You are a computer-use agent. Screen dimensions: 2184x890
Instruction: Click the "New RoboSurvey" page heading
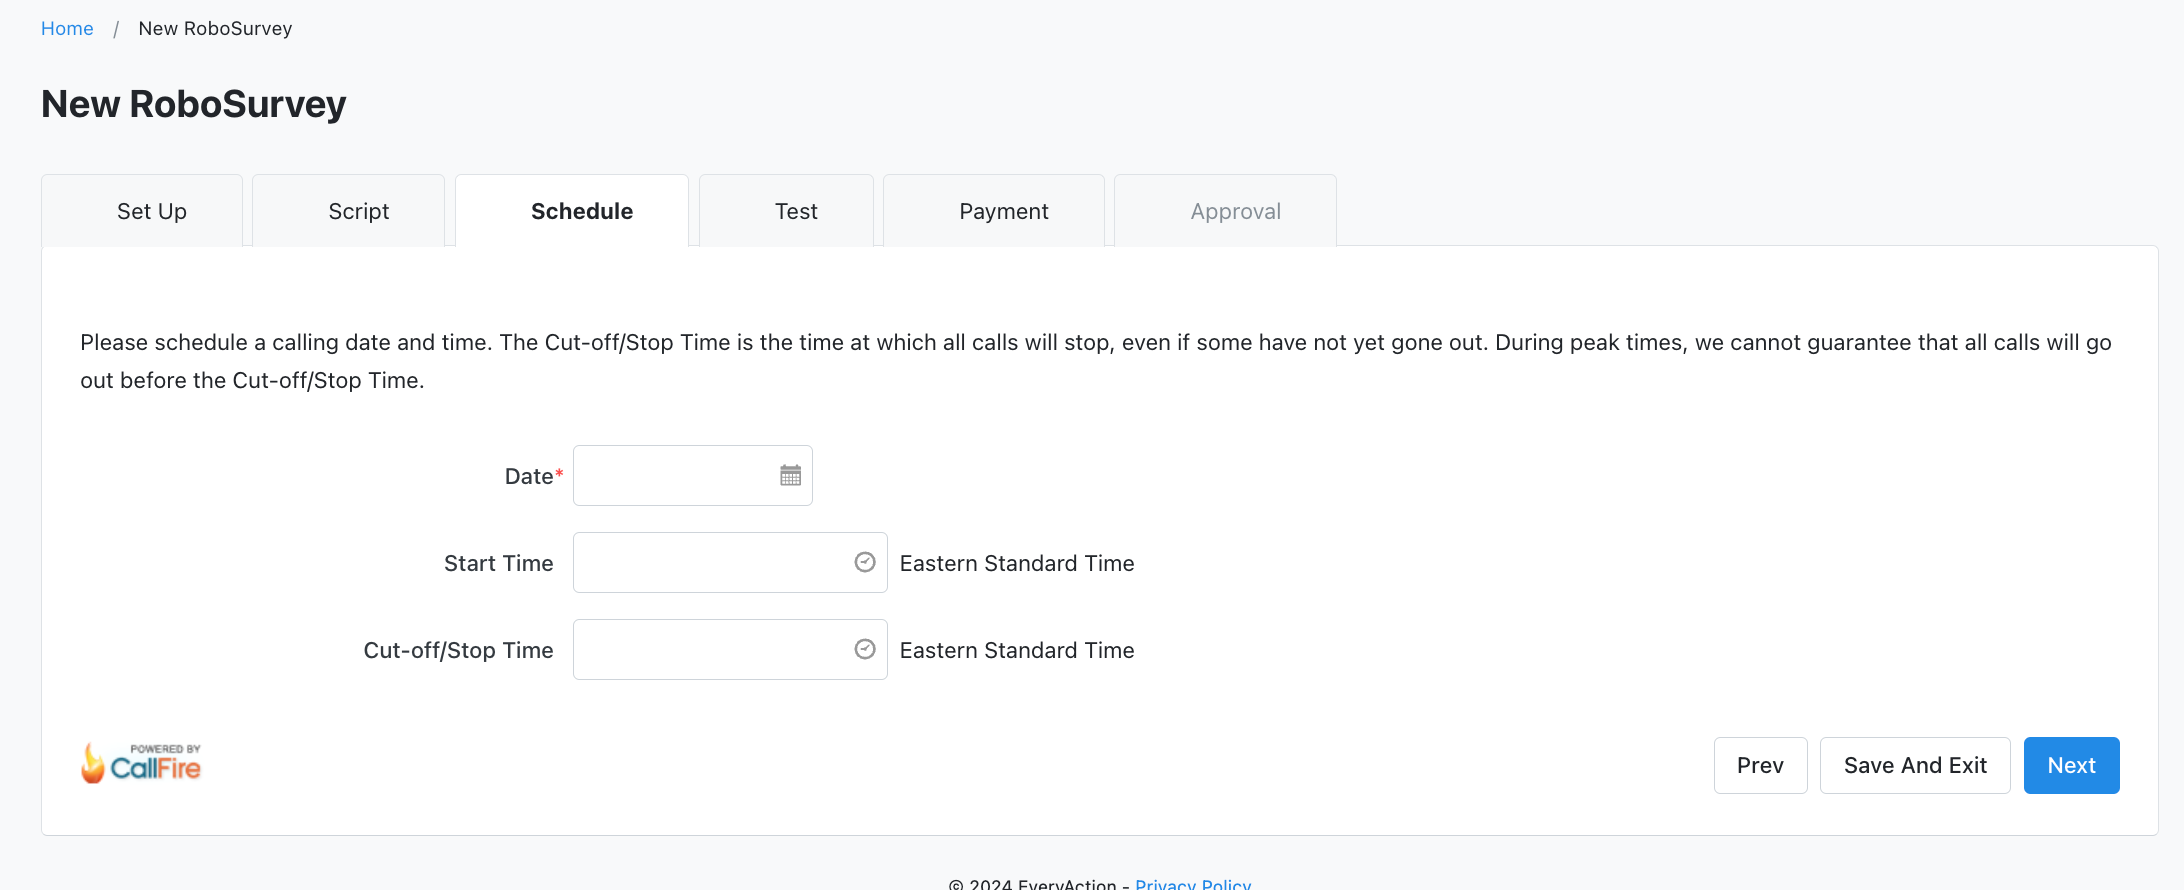[194, 104]
